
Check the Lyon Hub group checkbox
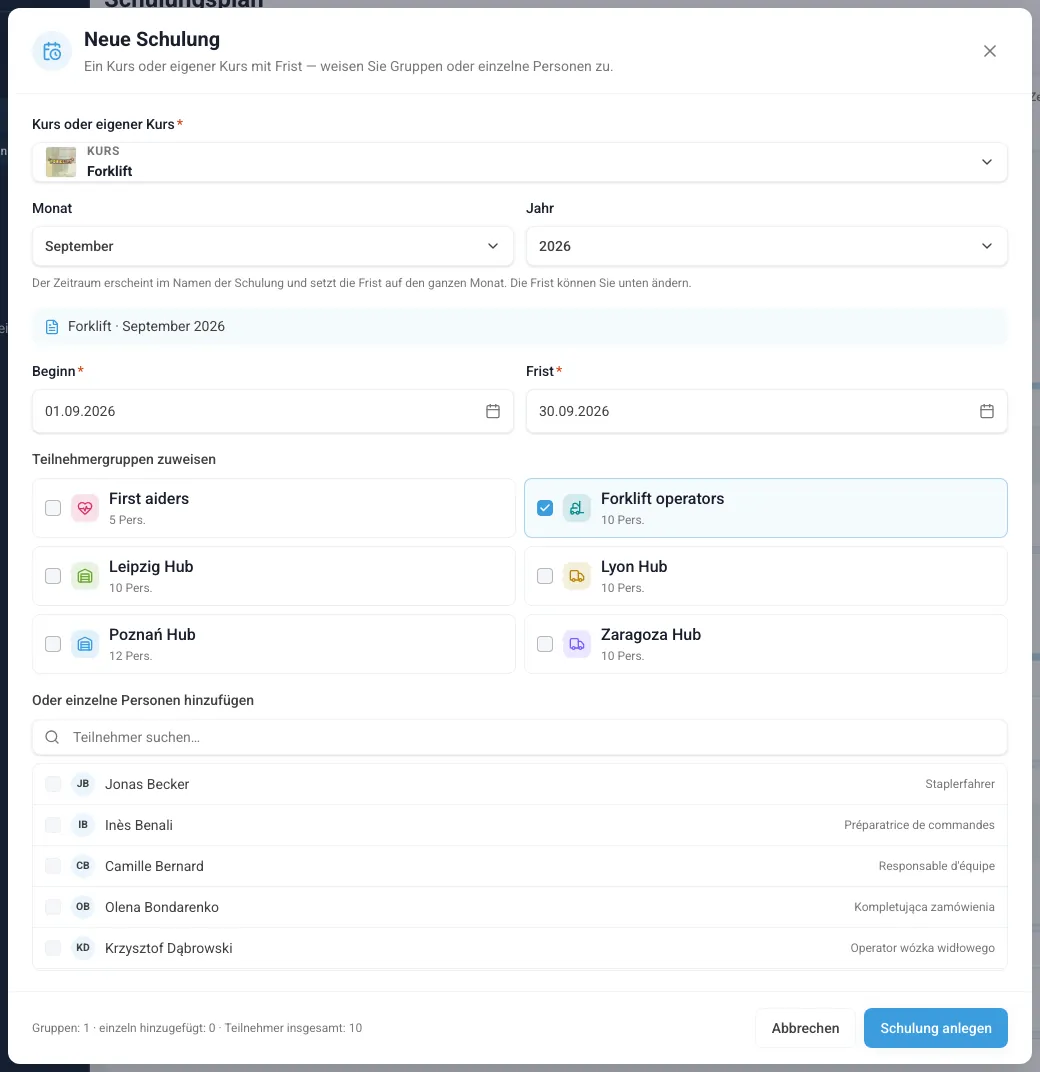tap(545, 576)
